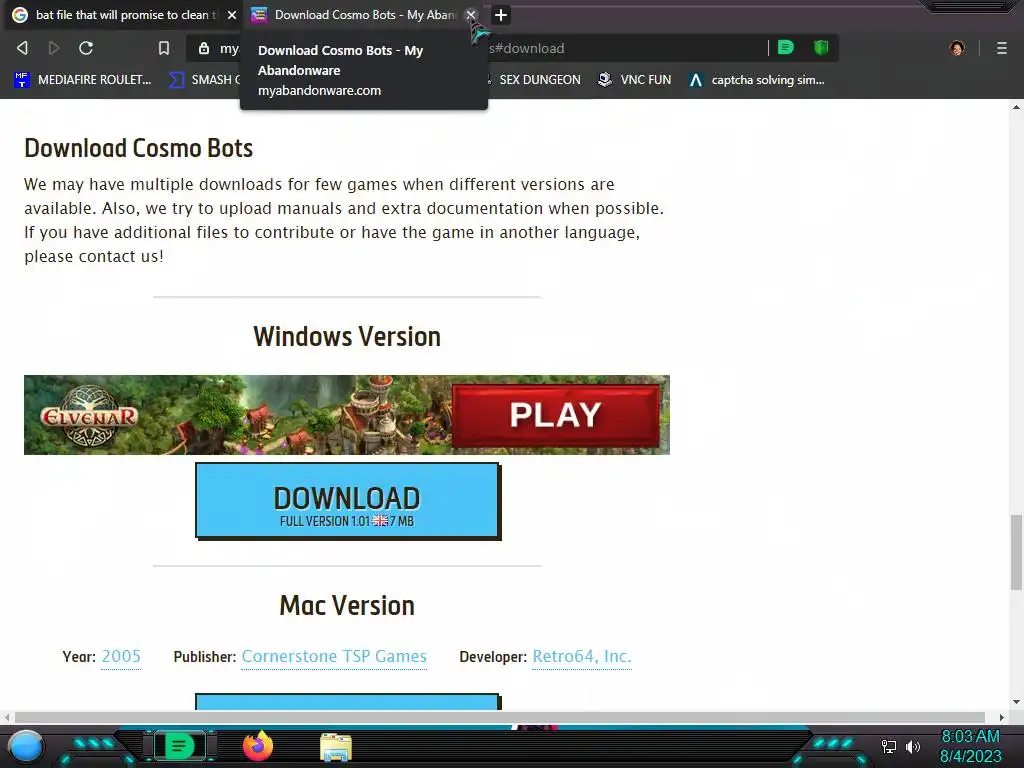Click the horizontal scrollbar left arrow
Screen dimensions: 1024x768
(x=7, y=717)
